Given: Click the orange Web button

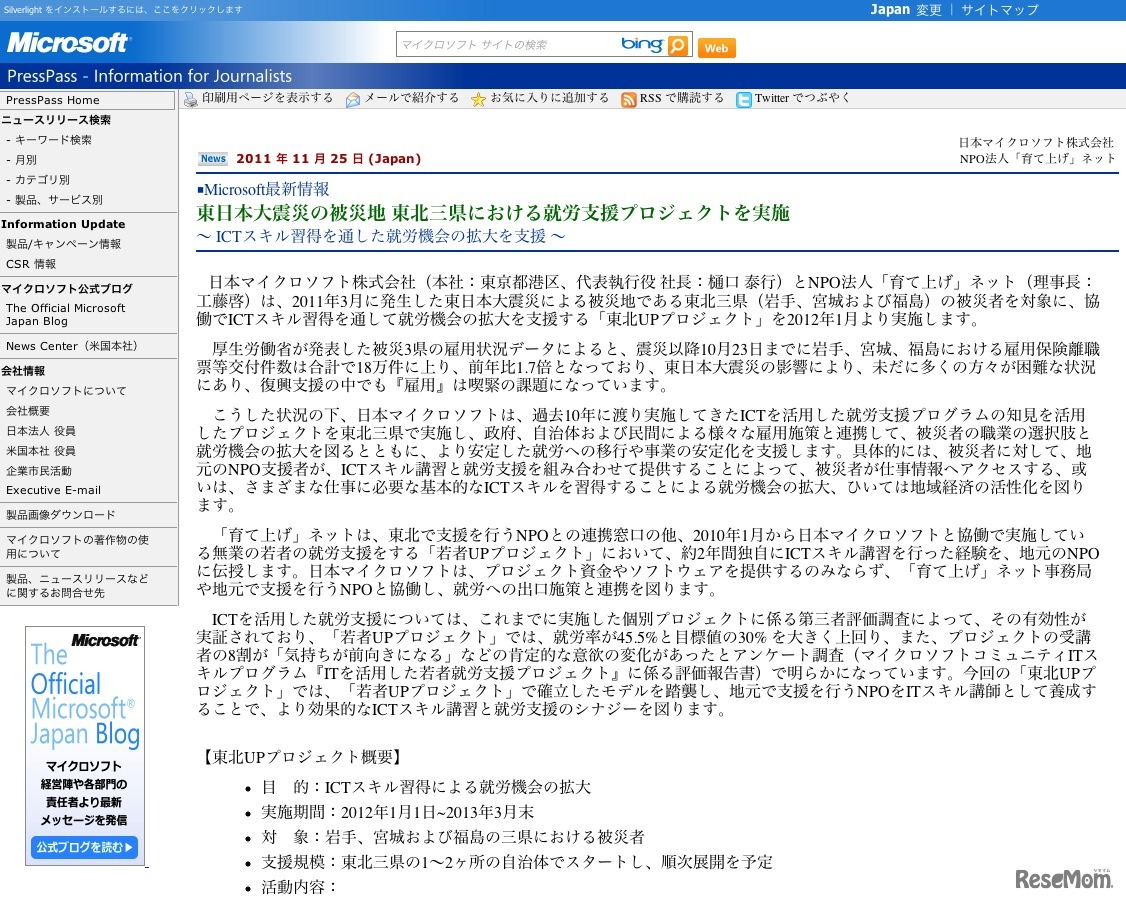Looking at the screenshot, I should tap(716, 48).
